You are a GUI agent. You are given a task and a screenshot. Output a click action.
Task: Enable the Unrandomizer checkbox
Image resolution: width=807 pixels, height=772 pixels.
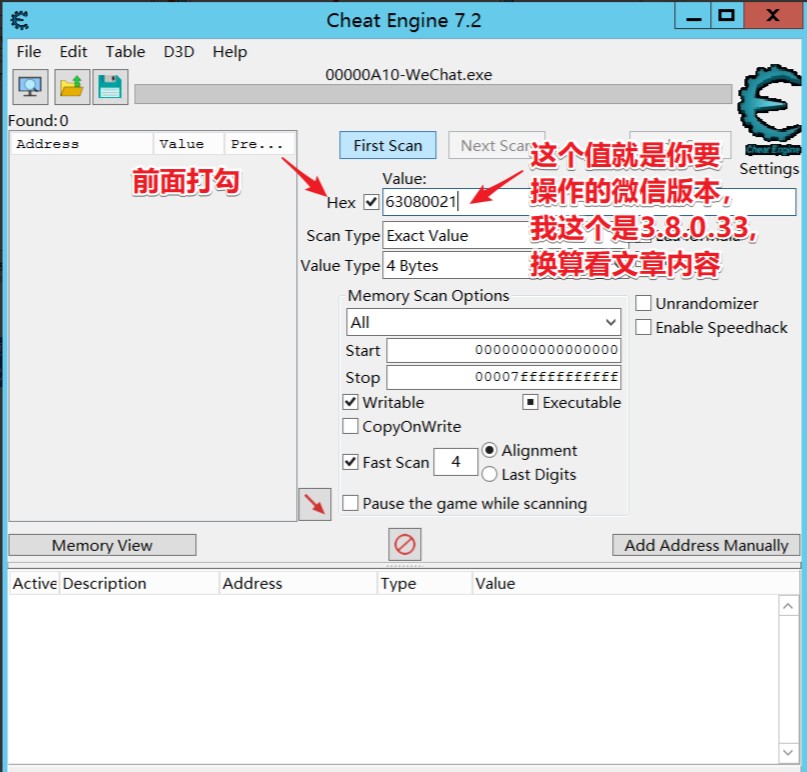tap(644, 303)
